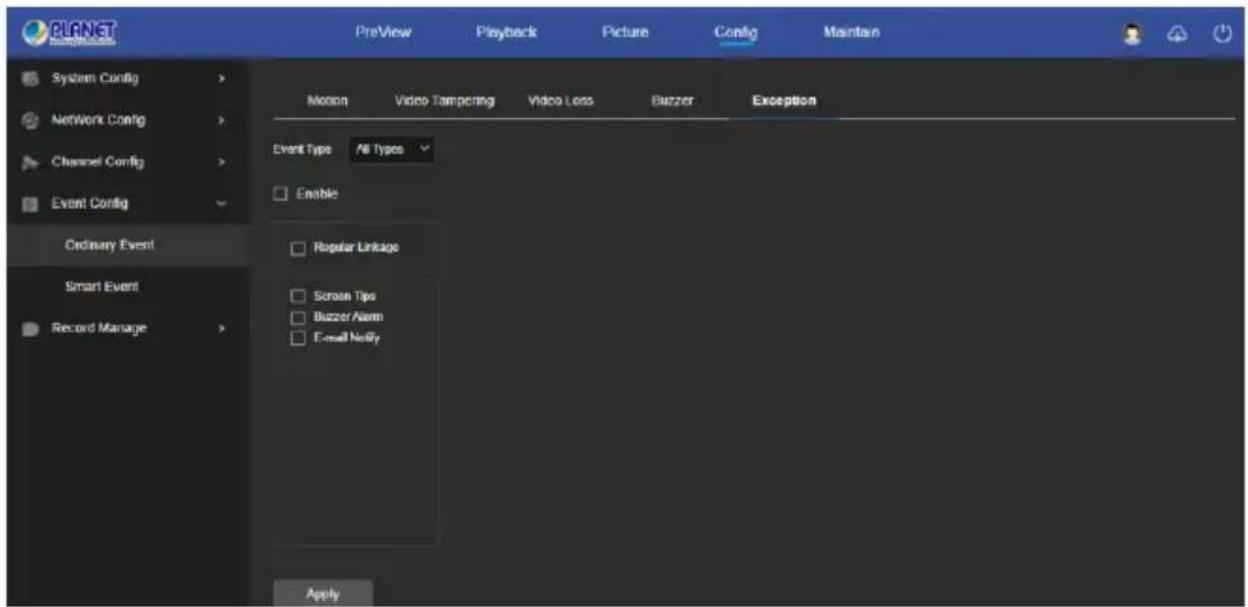Select the Config menu
Image resolution: width=1248 pixels, height=607 pixels.
pyautogui.click(x=736, y=32)
